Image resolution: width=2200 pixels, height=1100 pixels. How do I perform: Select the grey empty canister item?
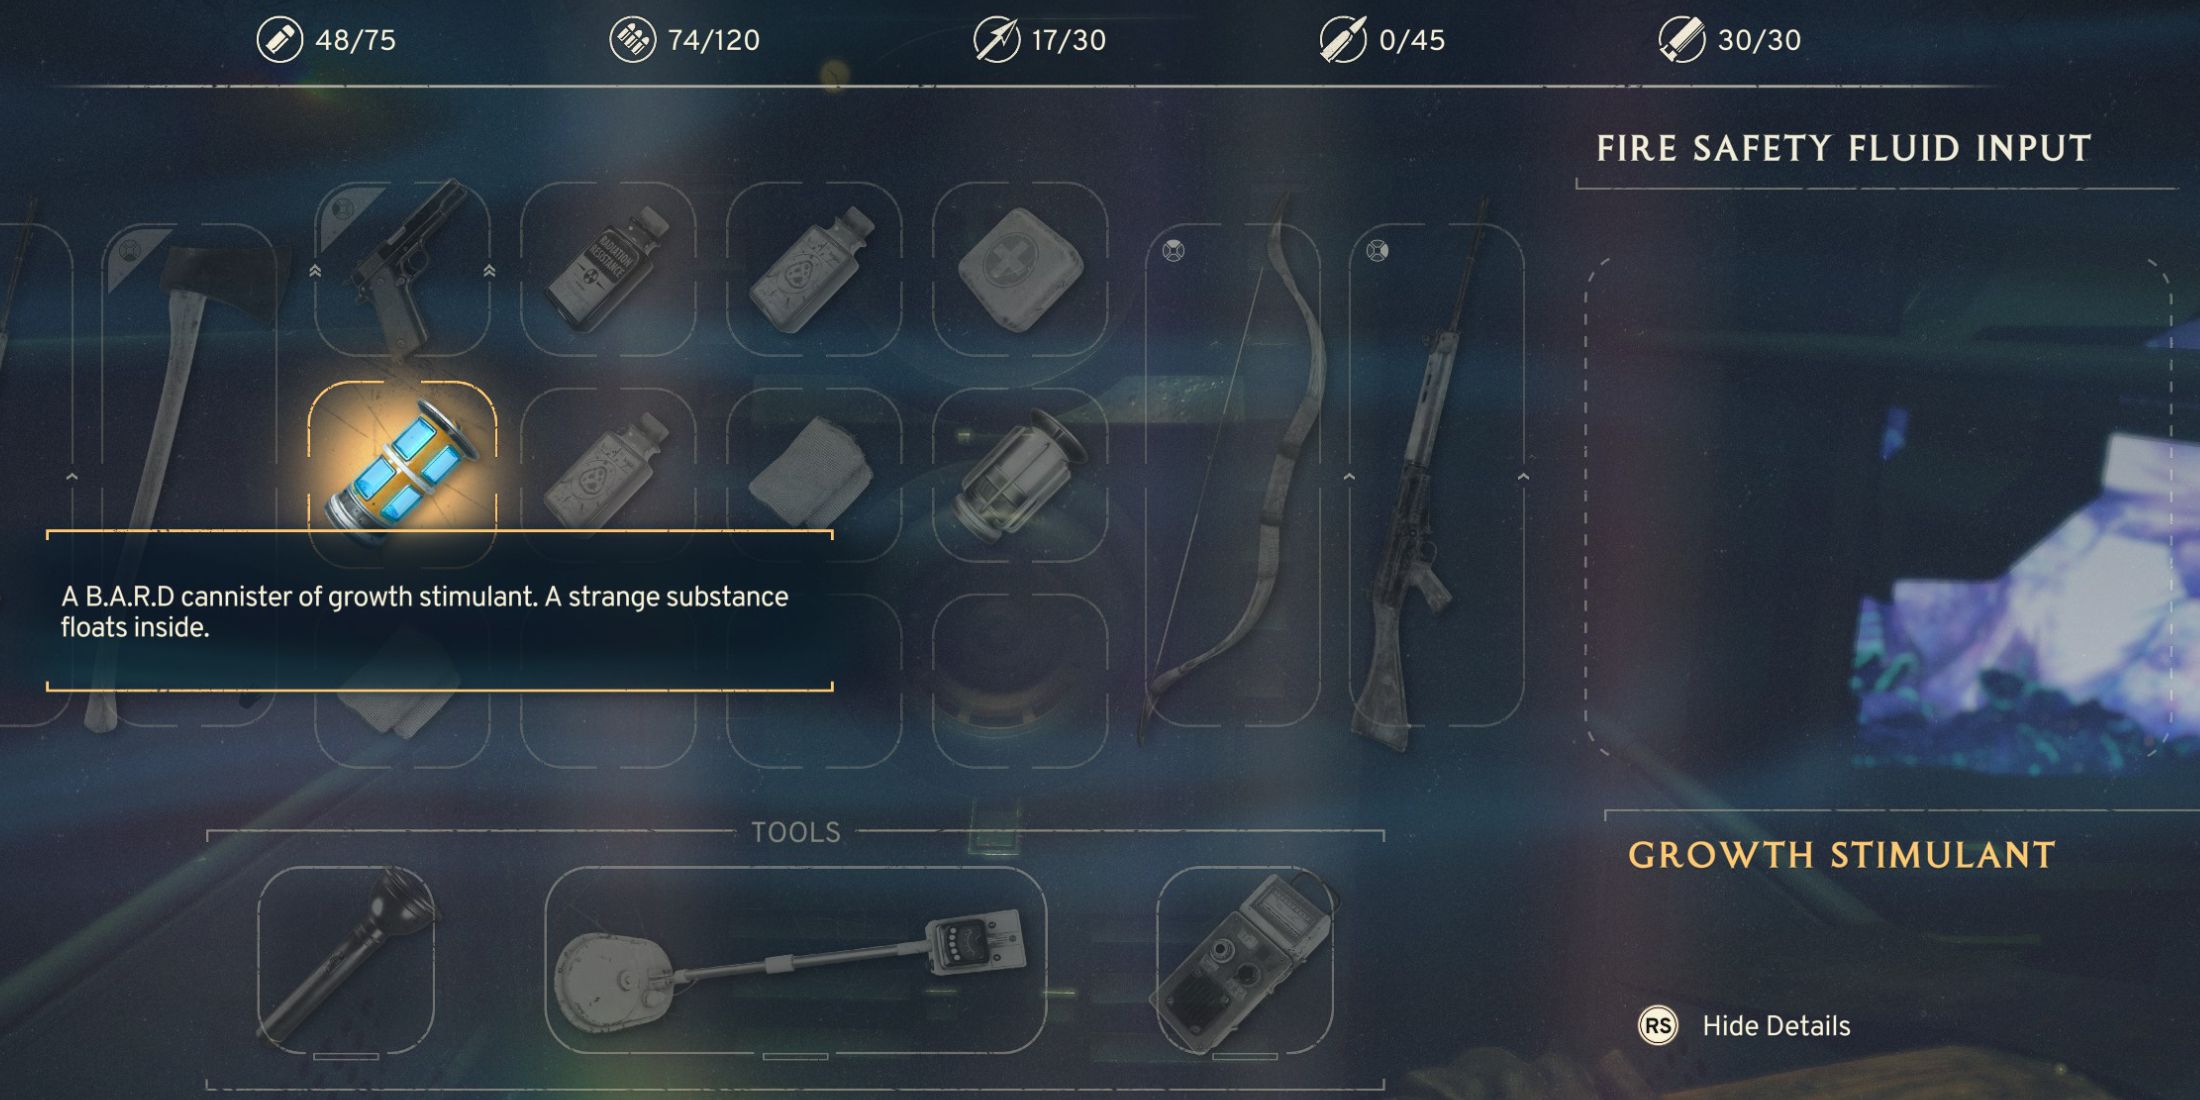[1020, 475]
